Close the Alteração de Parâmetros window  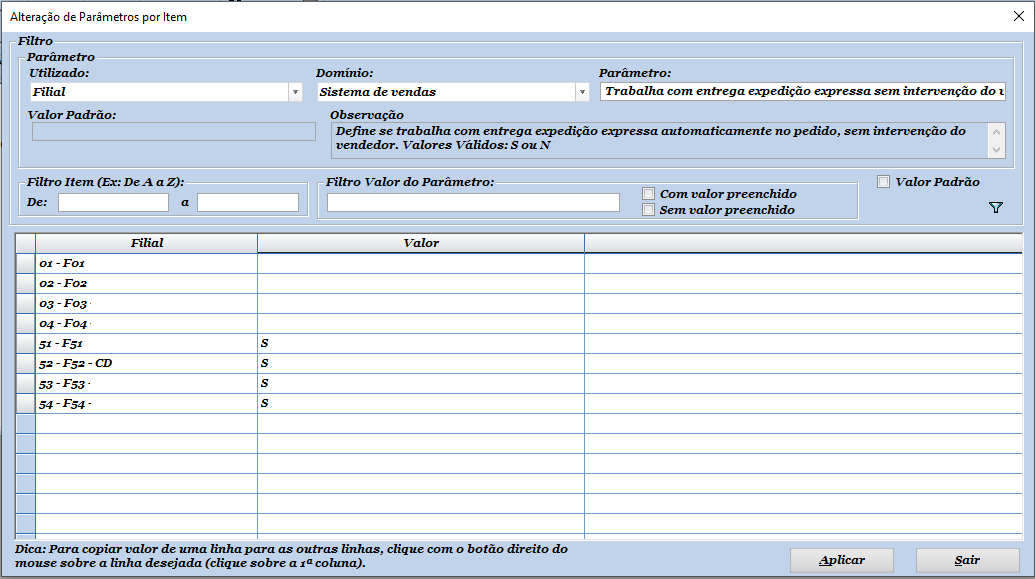click(1018, 16)
